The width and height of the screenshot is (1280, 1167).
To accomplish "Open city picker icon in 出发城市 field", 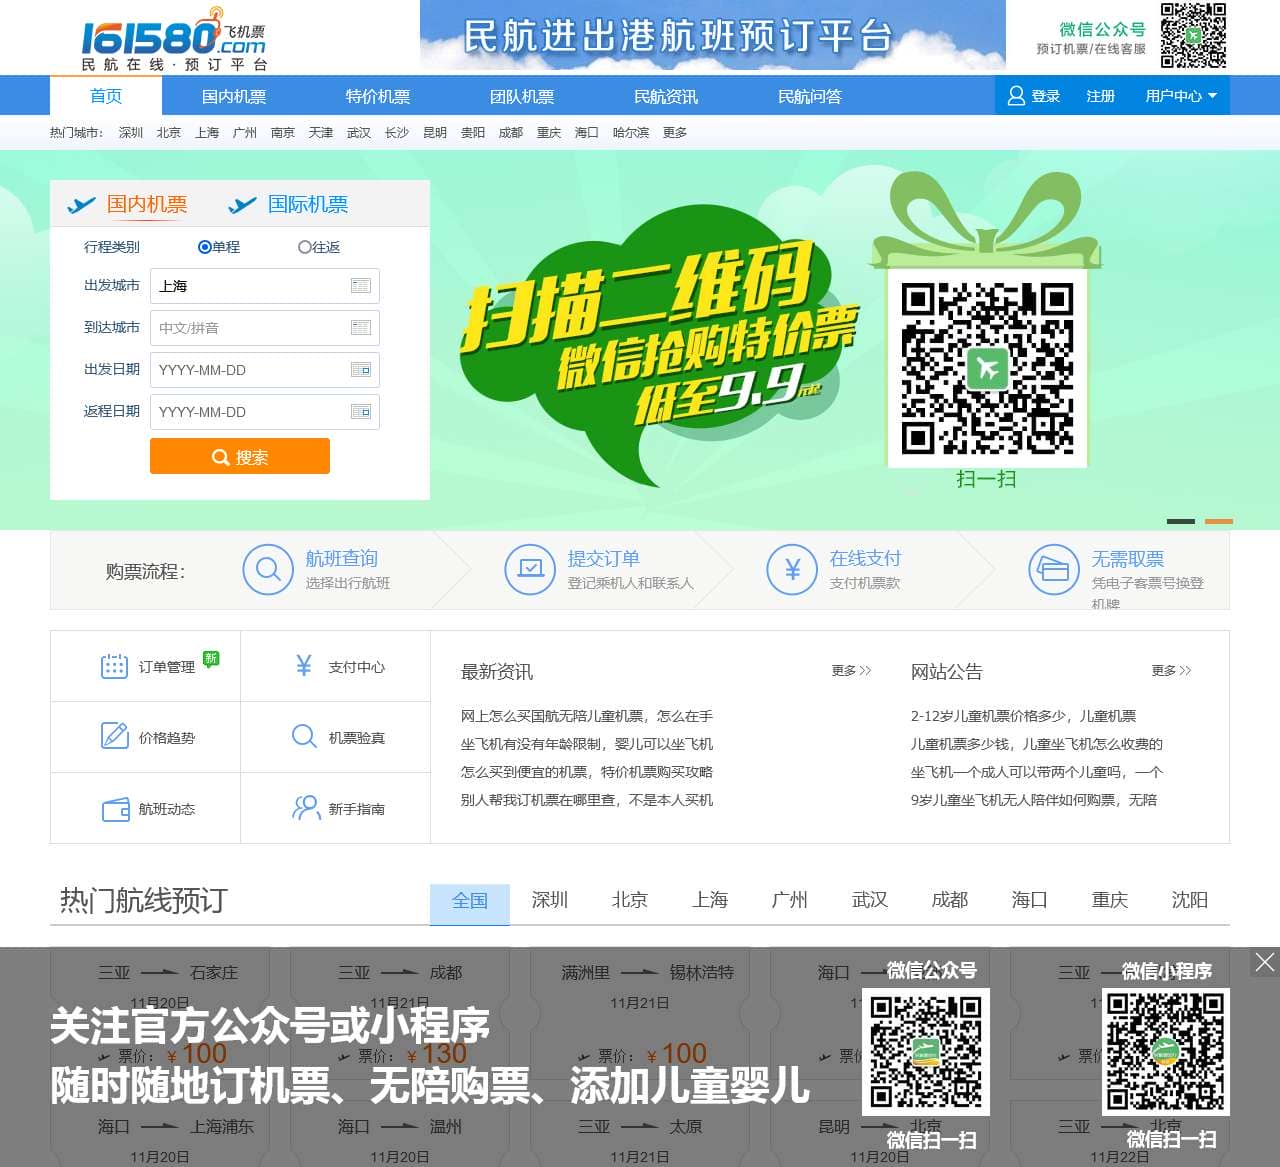I will 361,286.
